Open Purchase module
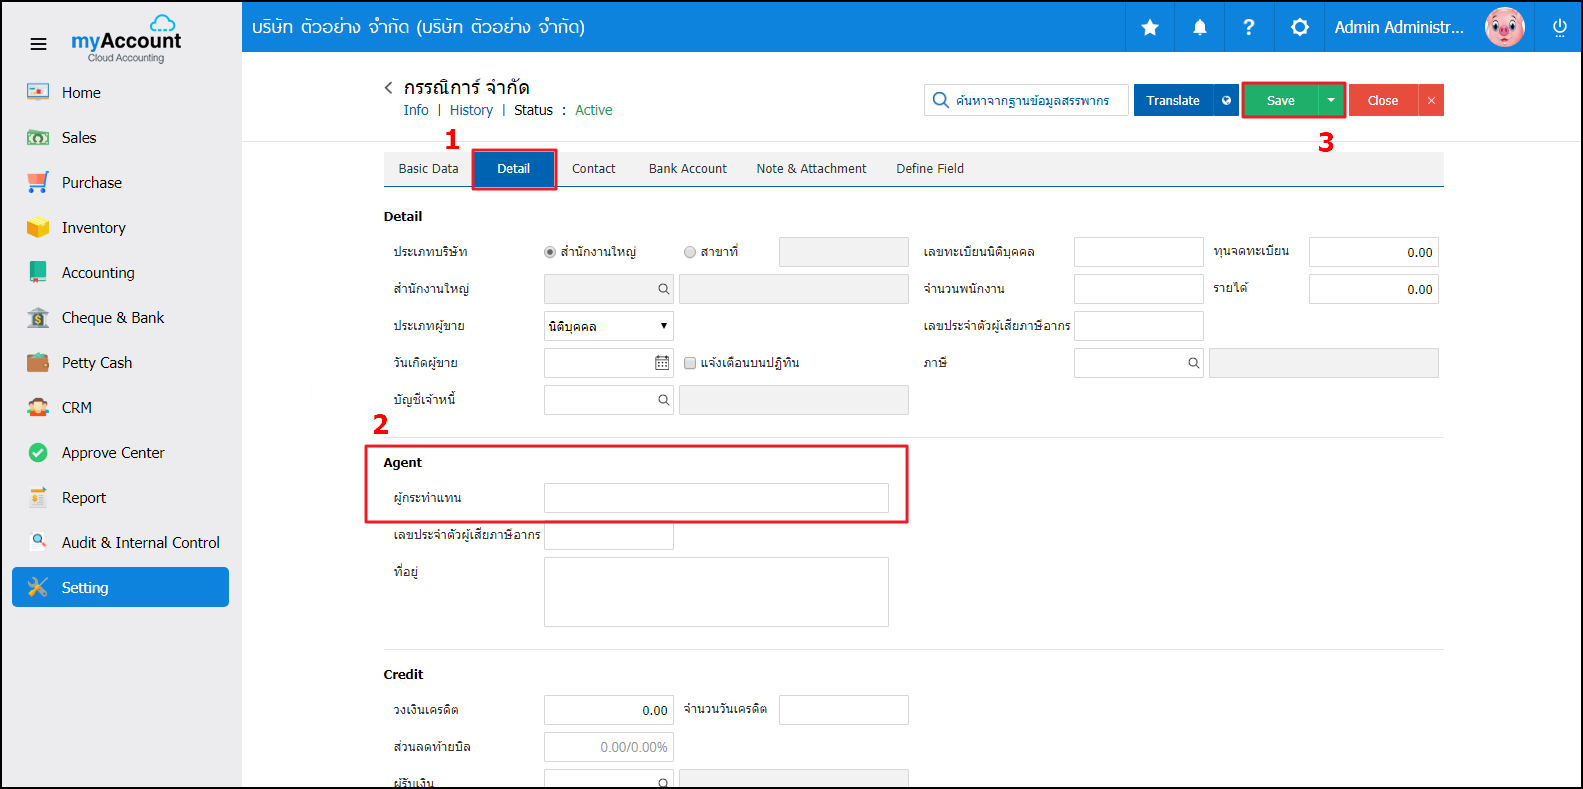 click(x=91, y=182)
